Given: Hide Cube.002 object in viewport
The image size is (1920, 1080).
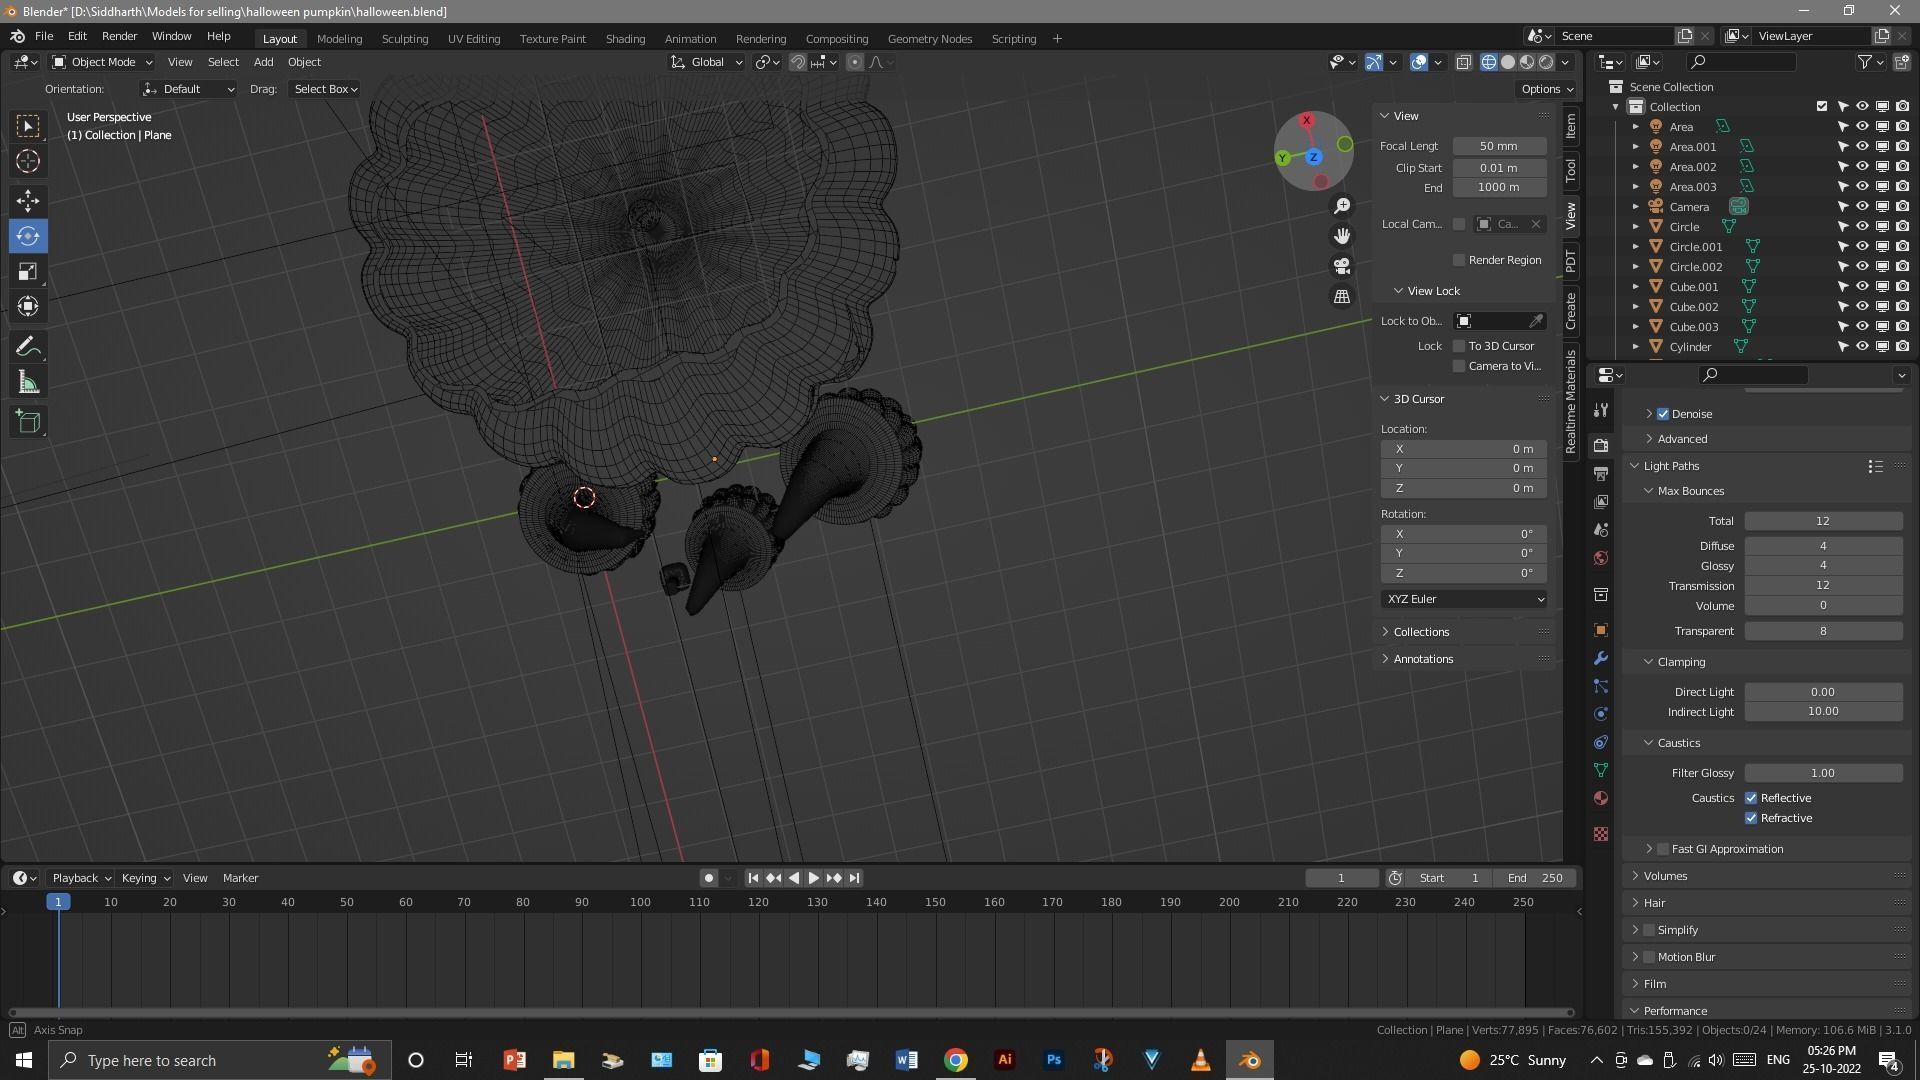Looking at the screenshot, I should click(1862, 306).
